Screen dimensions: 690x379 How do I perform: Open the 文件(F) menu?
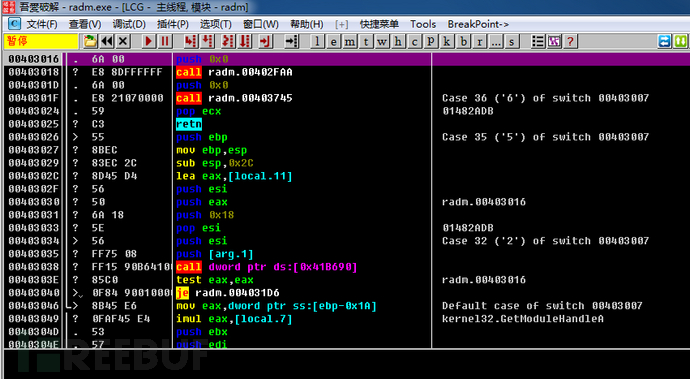point(42,24)
